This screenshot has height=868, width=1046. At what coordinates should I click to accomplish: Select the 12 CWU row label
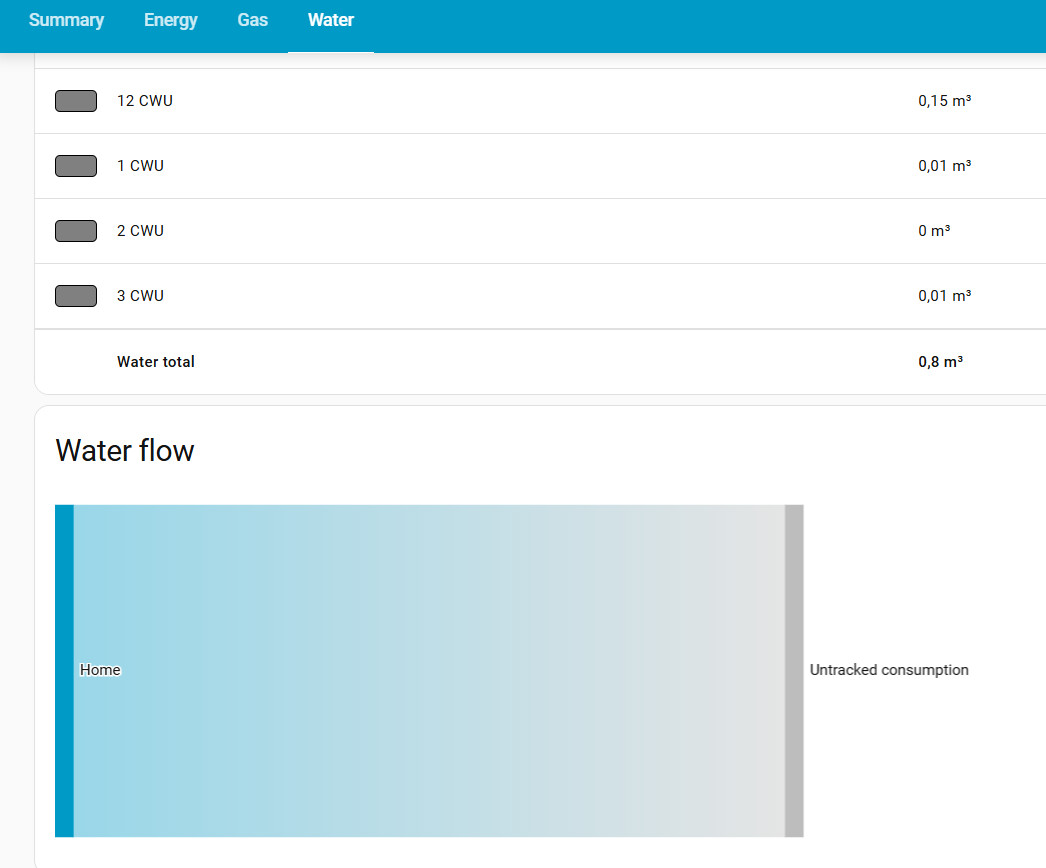coord(145,101)
